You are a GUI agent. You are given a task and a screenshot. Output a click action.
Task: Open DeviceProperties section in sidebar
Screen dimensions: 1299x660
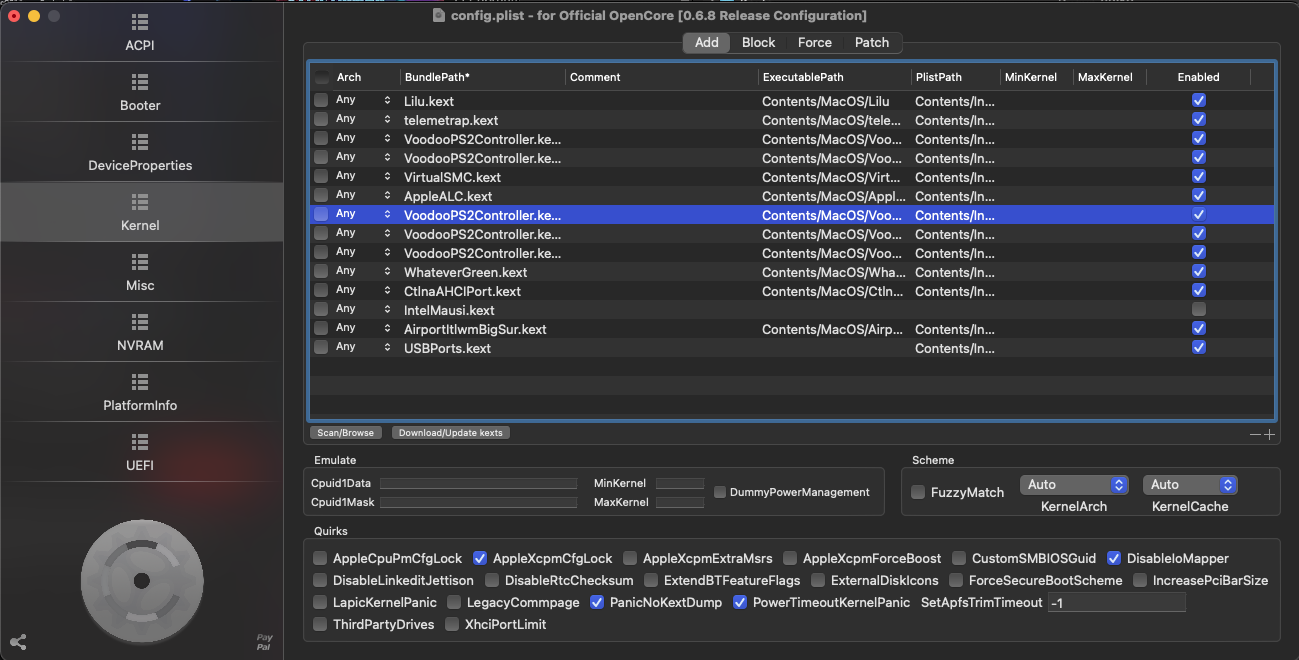140,142
